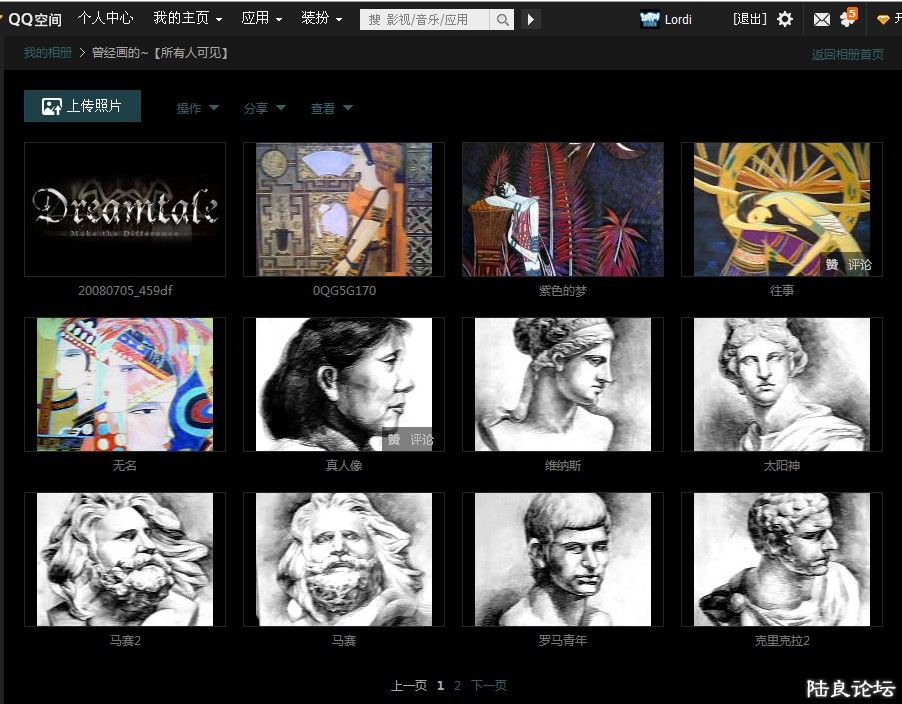Image resolution: width=902 pixels, height=704 pixels.
Task: Expand the 分享 dropdown
Action: [264, 108]
